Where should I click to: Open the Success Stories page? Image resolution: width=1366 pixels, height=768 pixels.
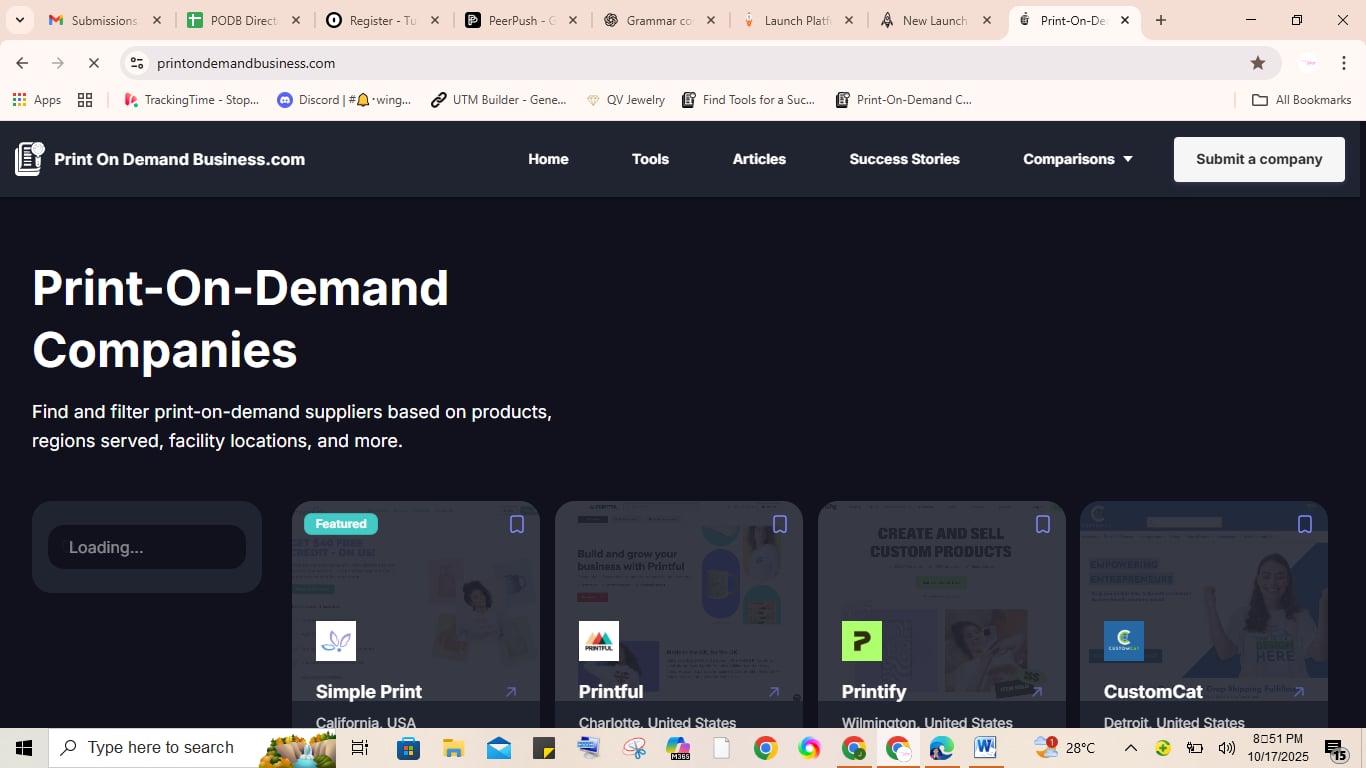(x=904, y=158)
